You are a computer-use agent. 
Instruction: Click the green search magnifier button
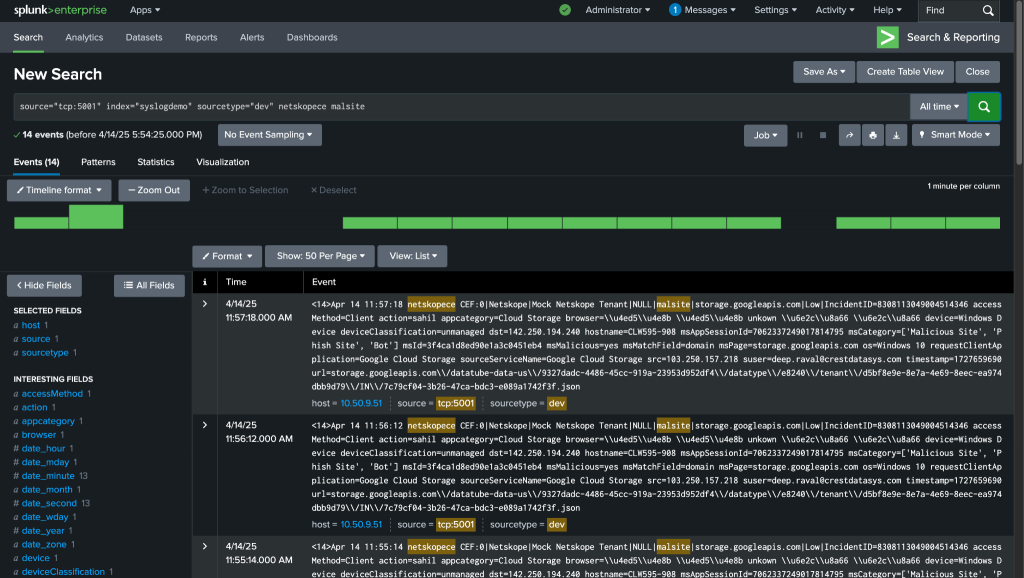click(x=984, y=106)
